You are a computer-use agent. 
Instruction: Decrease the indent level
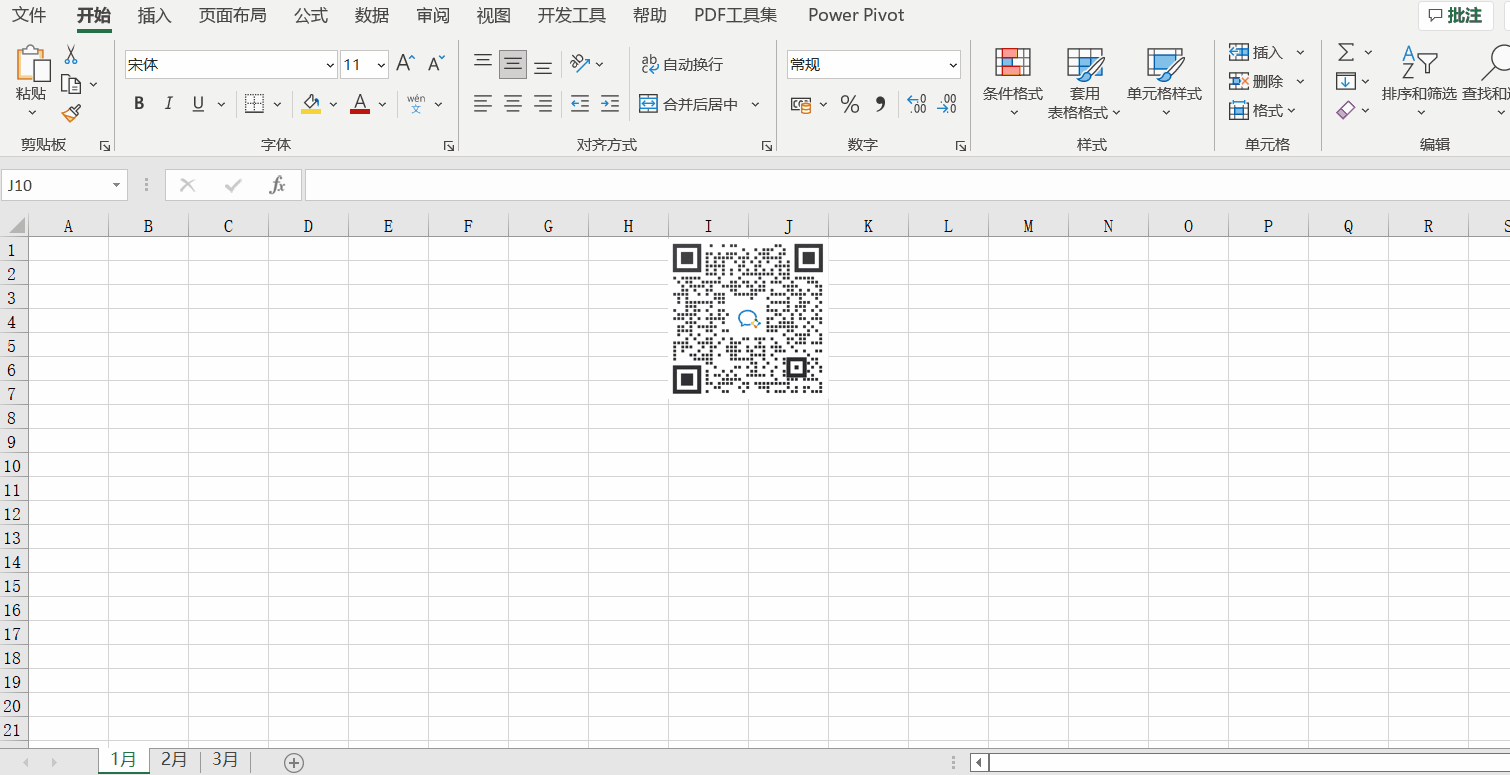click(580, 103)
